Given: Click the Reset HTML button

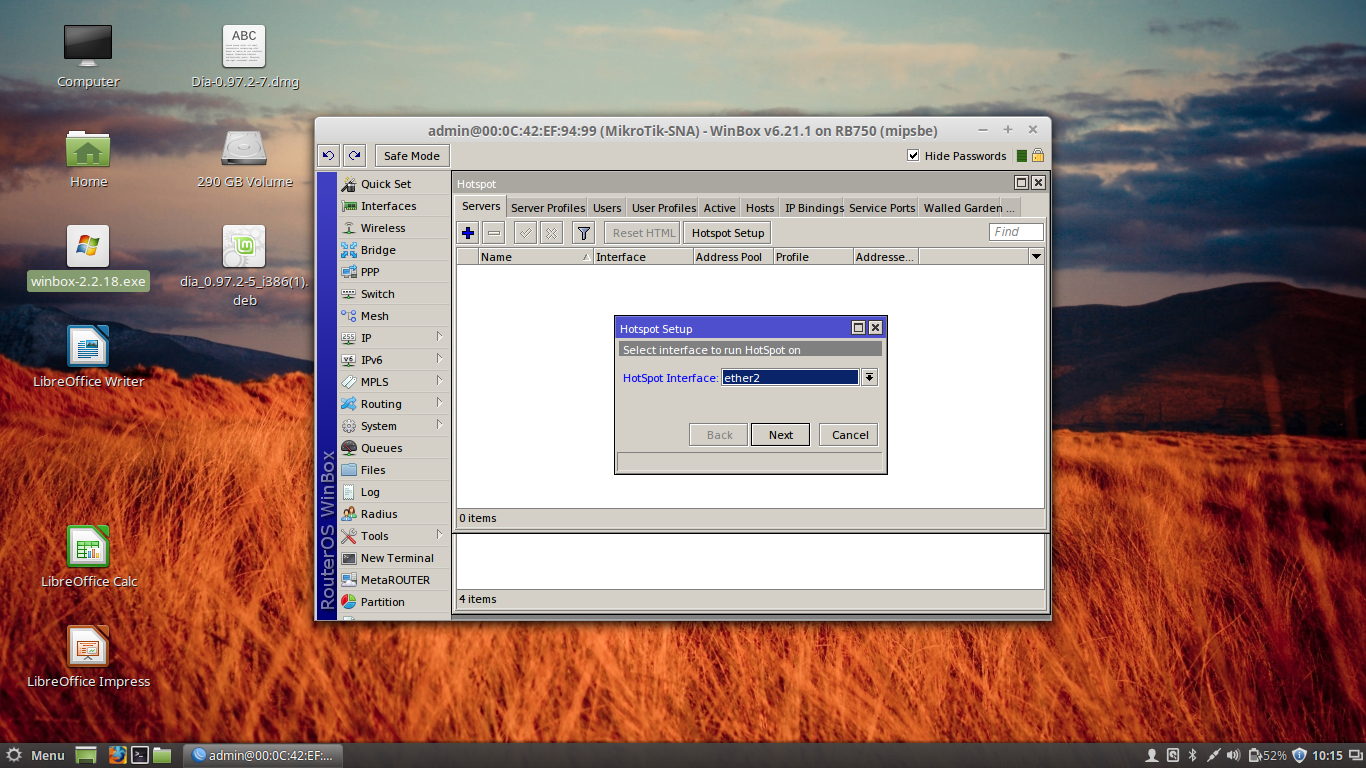Looking at the screenshot, I should (x=643, y=233).
